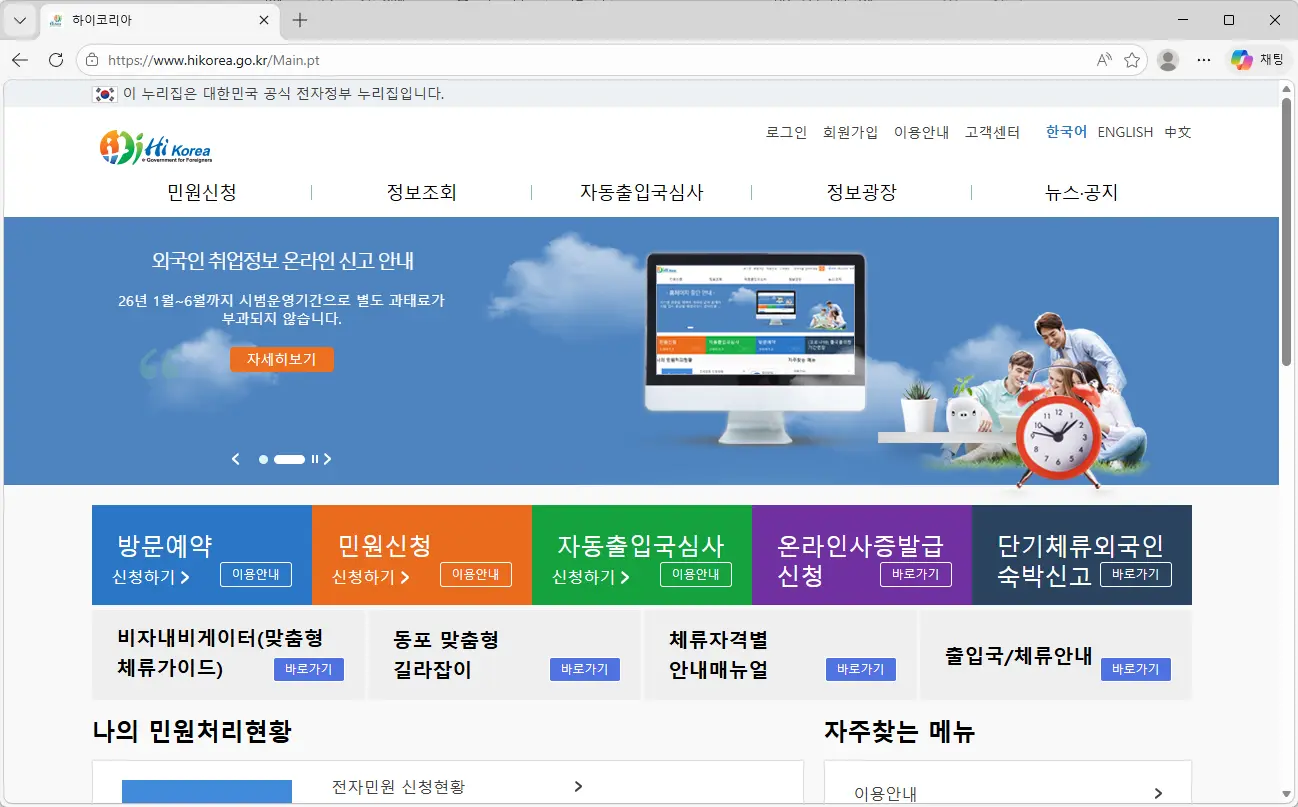This screenshot has width=1298, height=807.
Task: Select the 하이코리아 browser tab
Action: click(x=160, y=20)
